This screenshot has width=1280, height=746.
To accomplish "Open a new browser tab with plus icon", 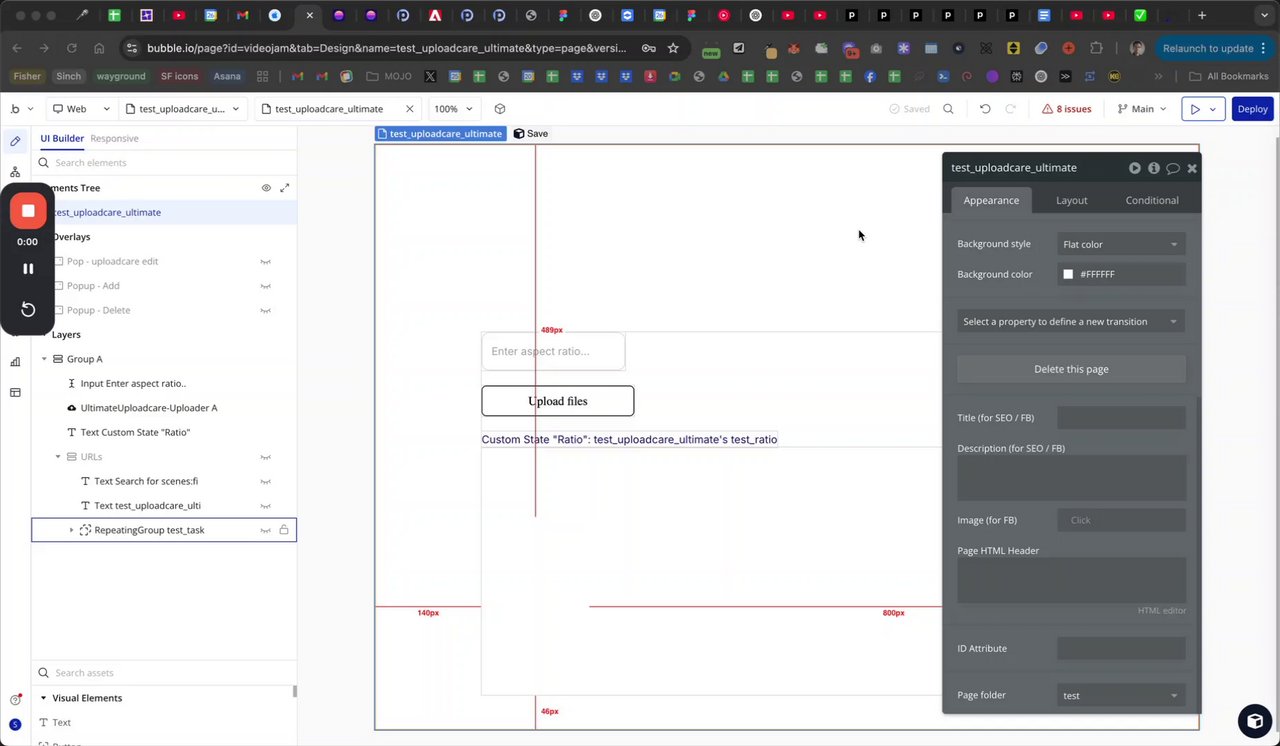I will coord(1202,16).
